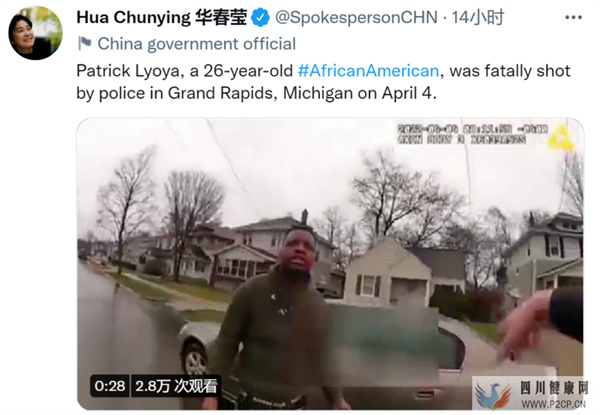
Task: Click the WWW.P2CP.CN watermark URL
Action: pos(553,404)
